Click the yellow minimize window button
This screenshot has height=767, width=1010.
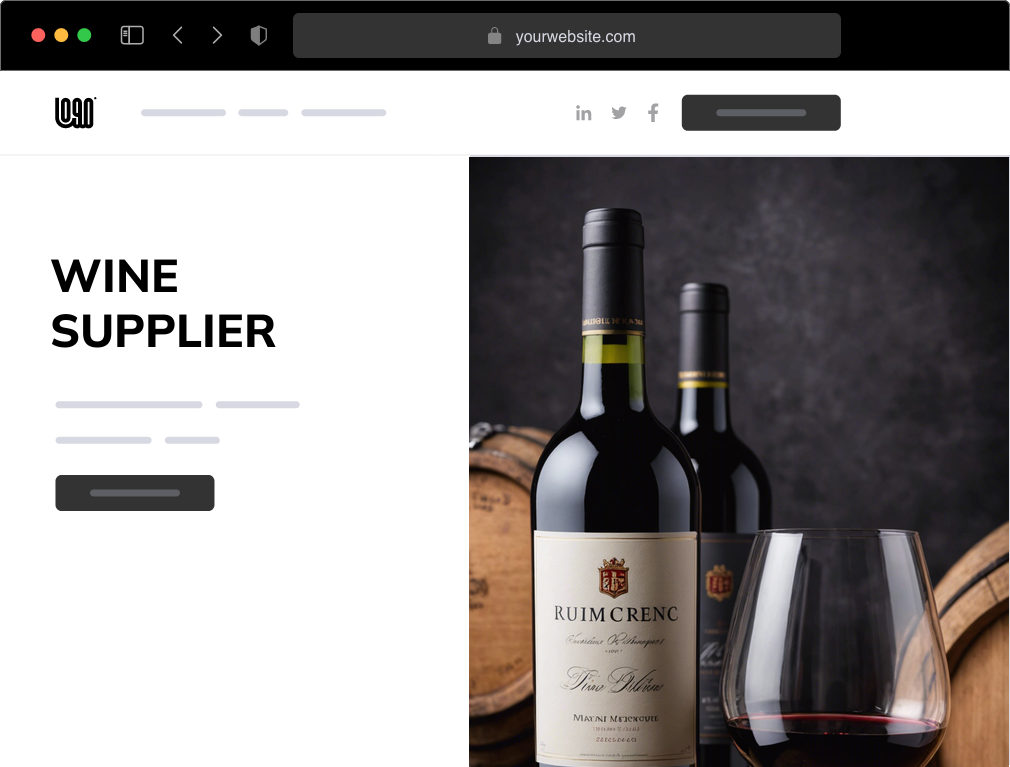click(x=61, y=35)
